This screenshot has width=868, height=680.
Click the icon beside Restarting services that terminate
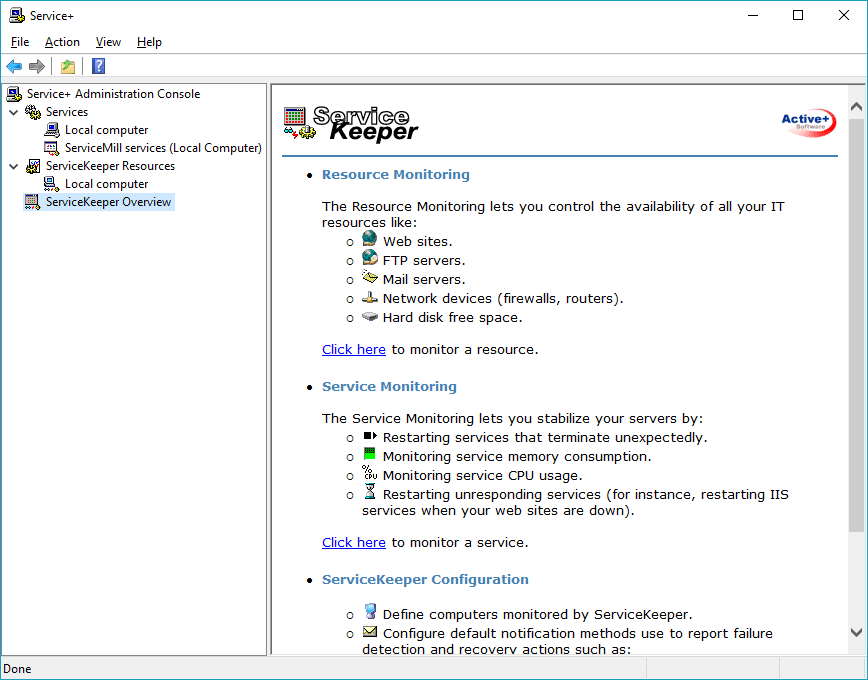[370, 436]
